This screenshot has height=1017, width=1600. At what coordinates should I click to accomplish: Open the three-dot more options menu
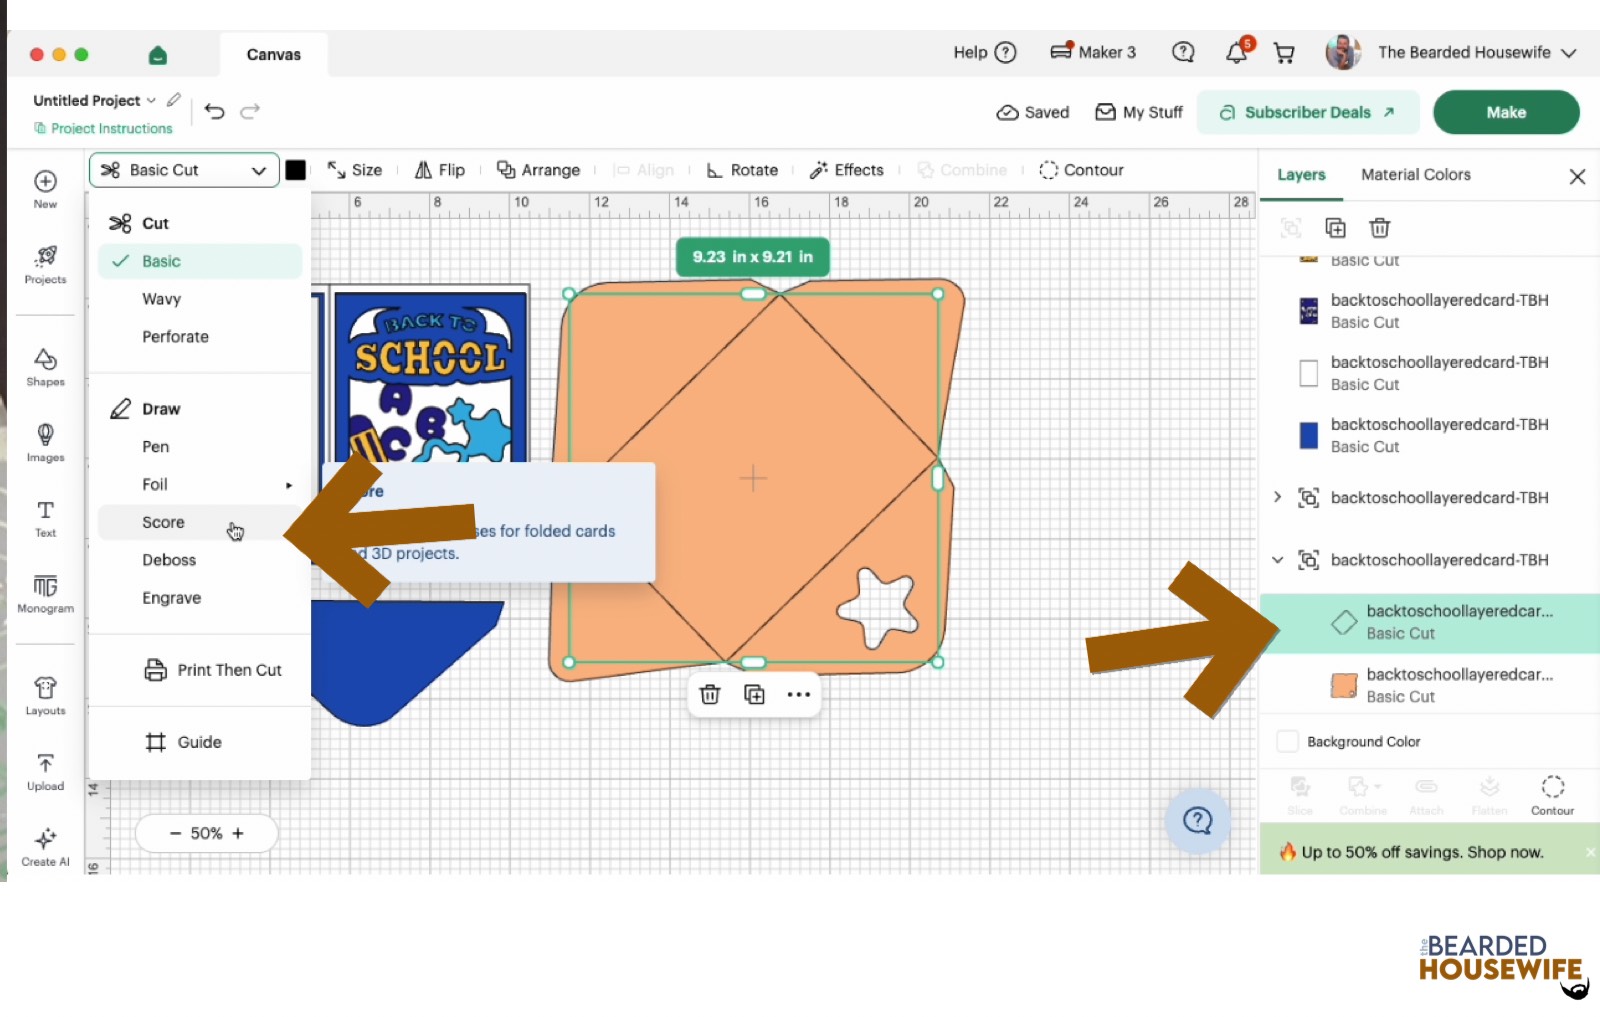click(798, 694)
